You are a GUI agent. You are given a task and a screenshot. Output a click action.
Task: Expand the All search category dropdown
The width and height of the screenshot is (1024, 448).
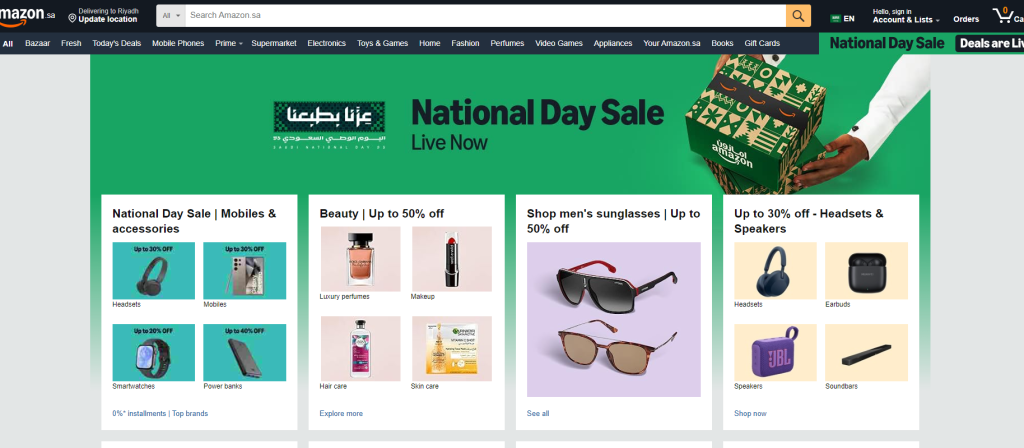[172, 16]
